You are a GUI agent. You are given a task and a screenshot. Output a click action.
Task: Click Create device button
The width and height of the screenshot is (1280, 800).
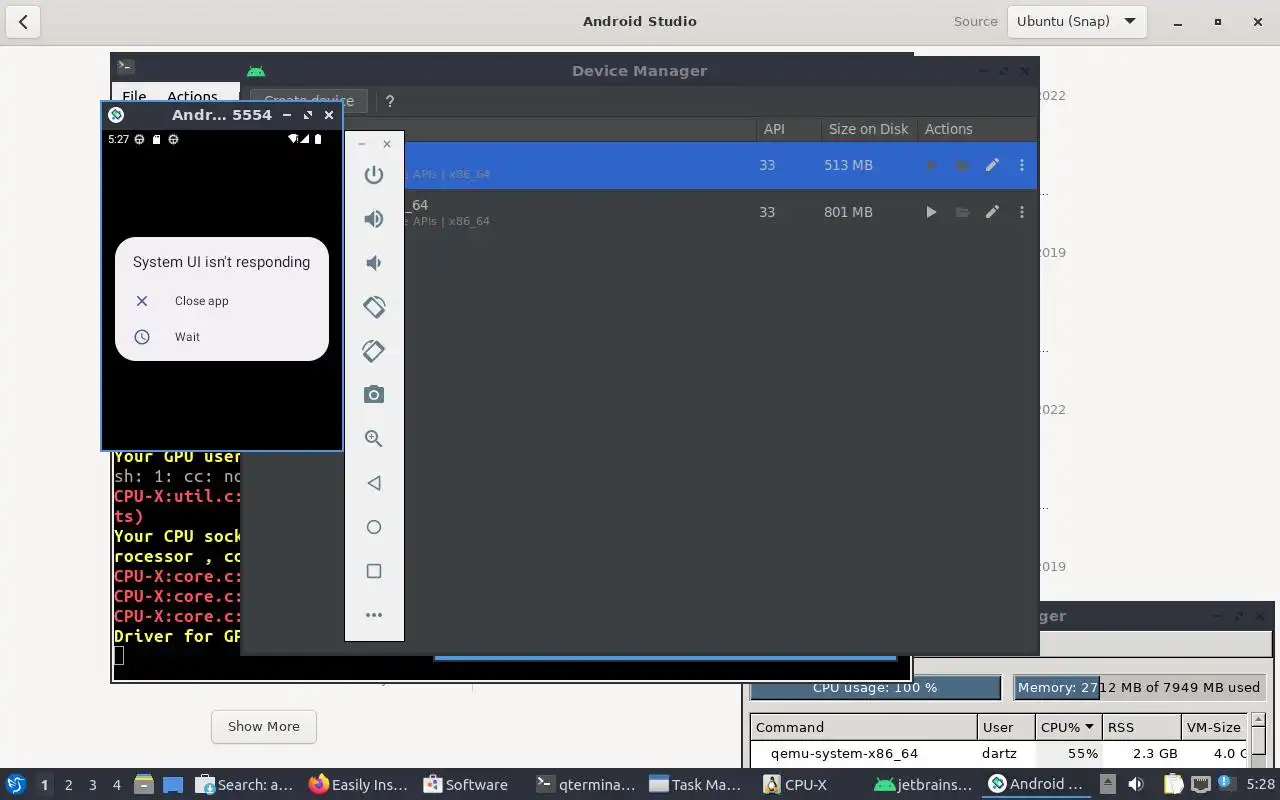tap(309, 101)
